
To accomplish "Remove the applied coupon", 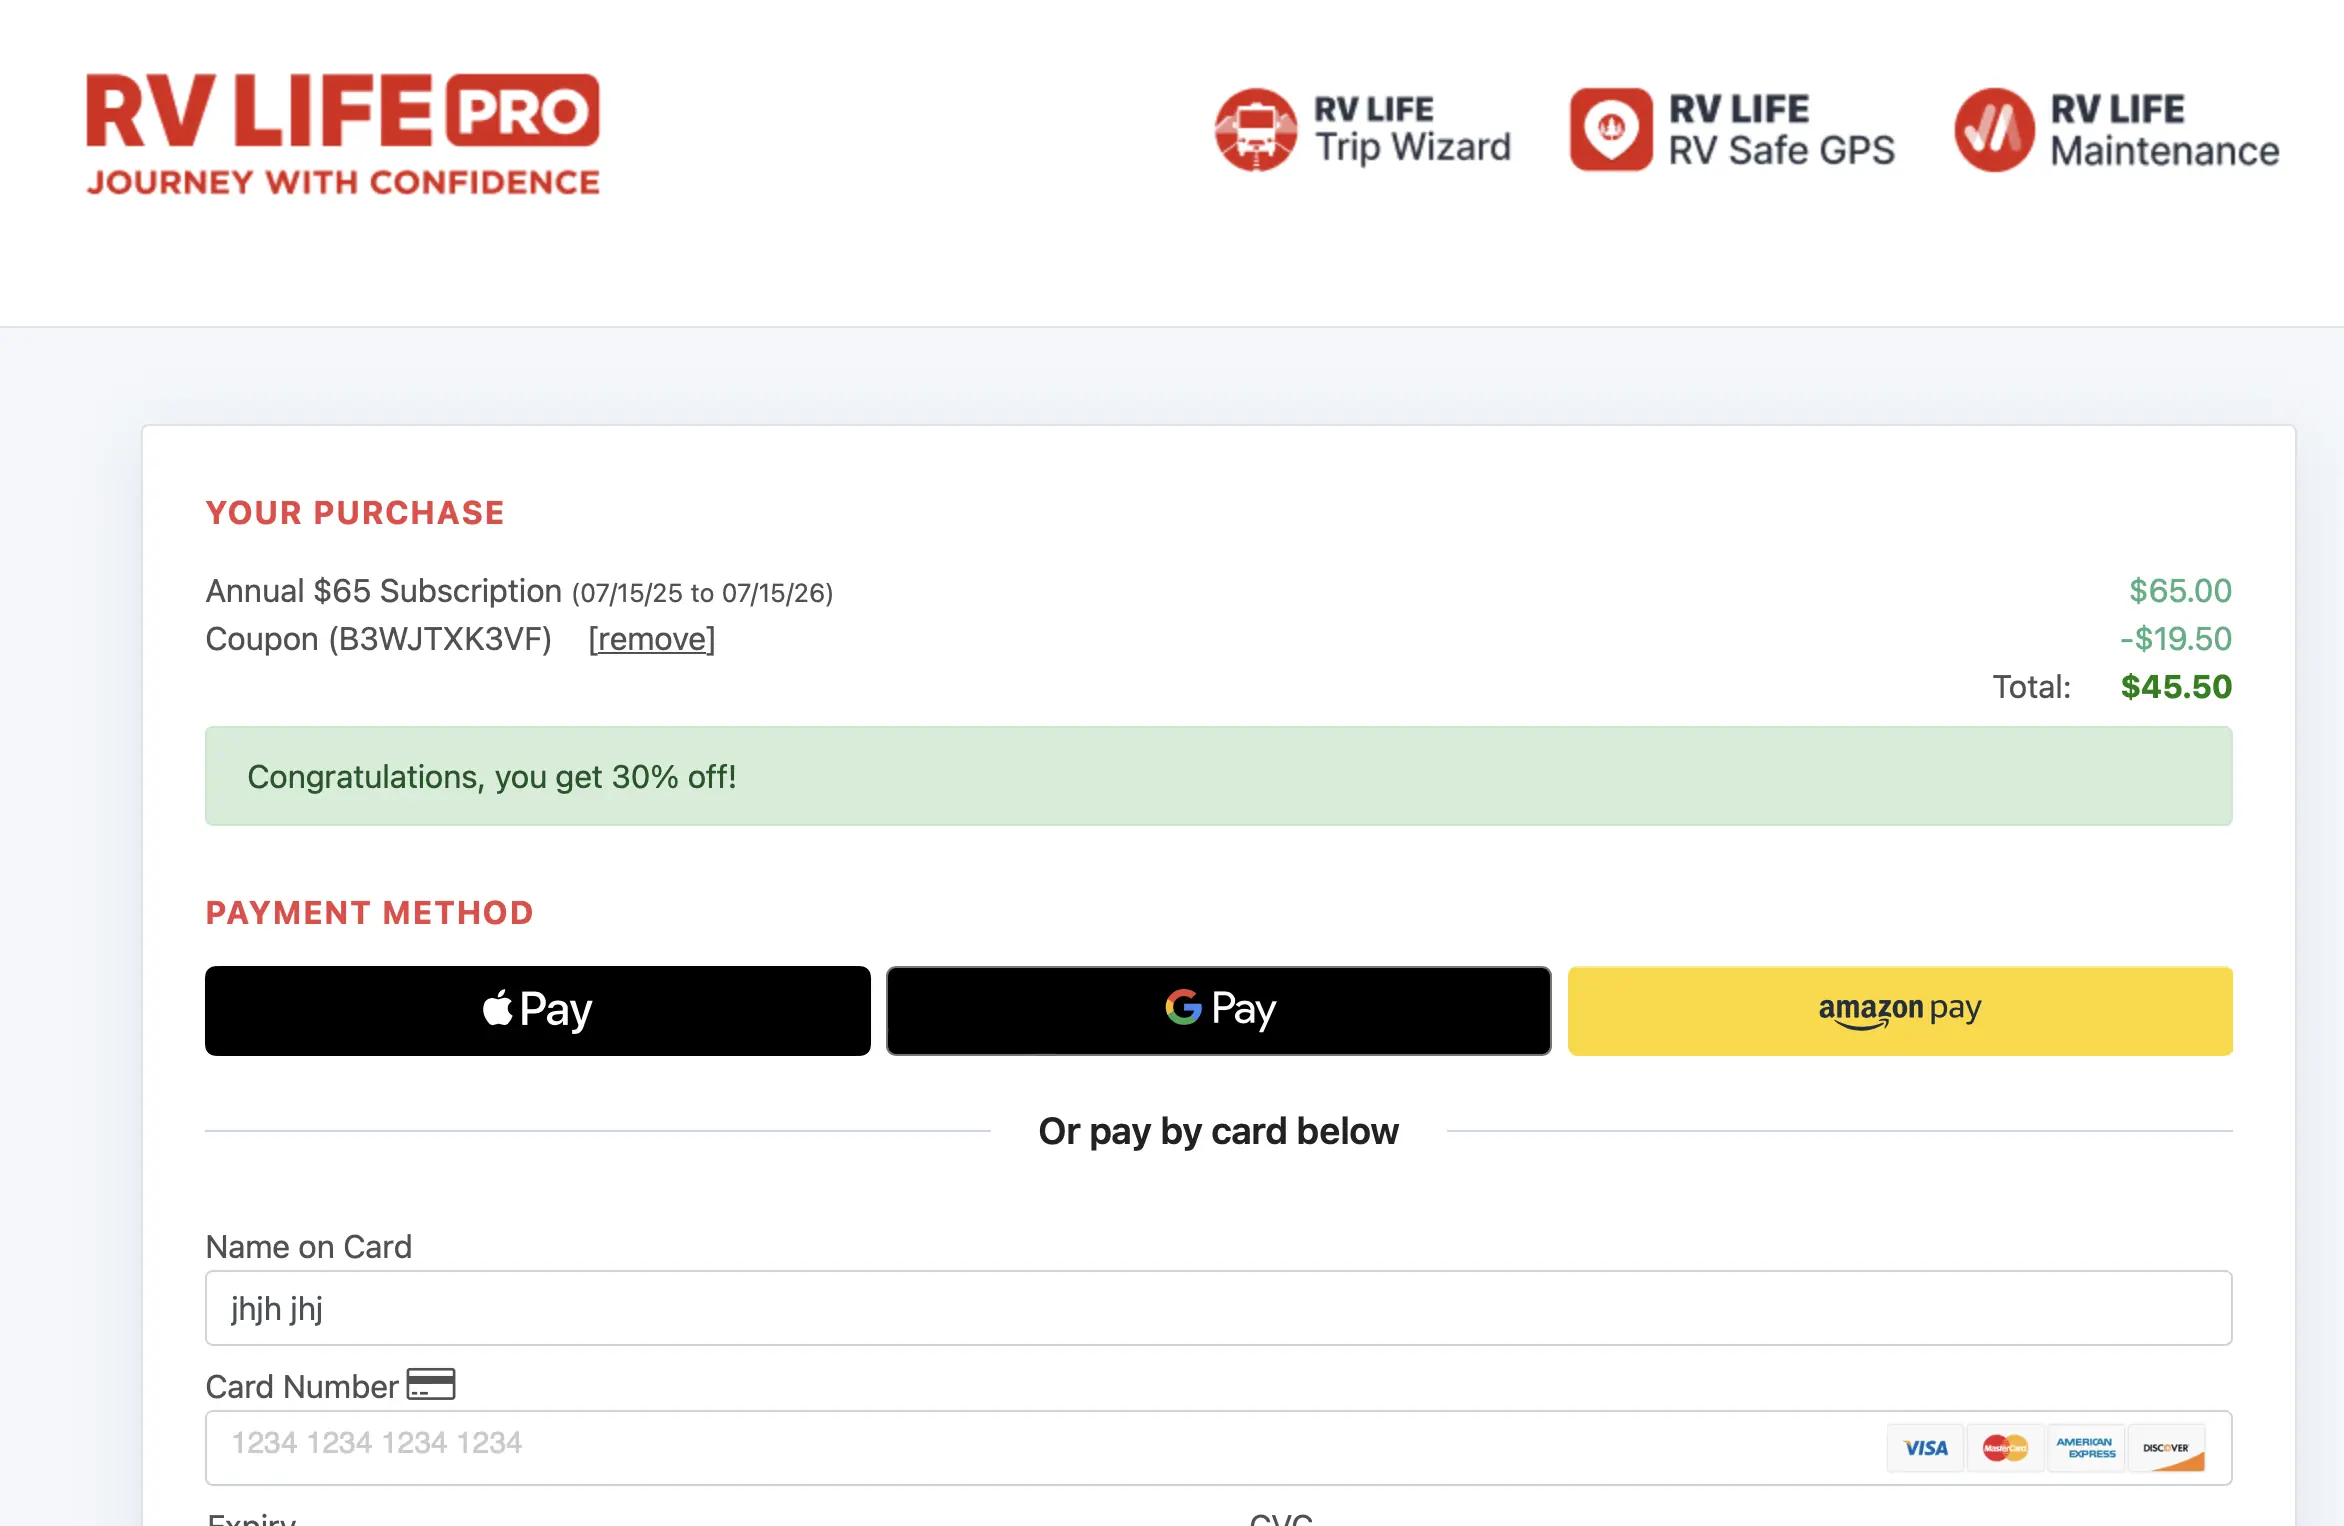I will point(652,639).
